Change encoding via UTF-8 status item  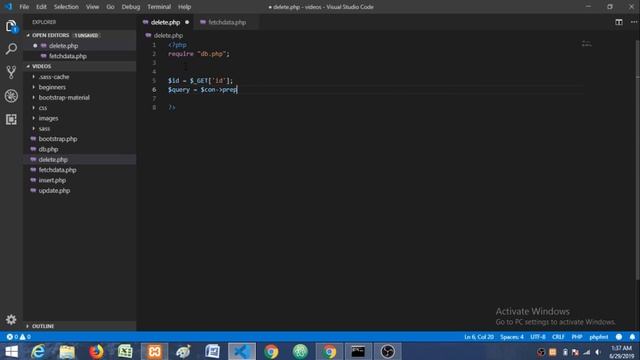pos(538,337)
